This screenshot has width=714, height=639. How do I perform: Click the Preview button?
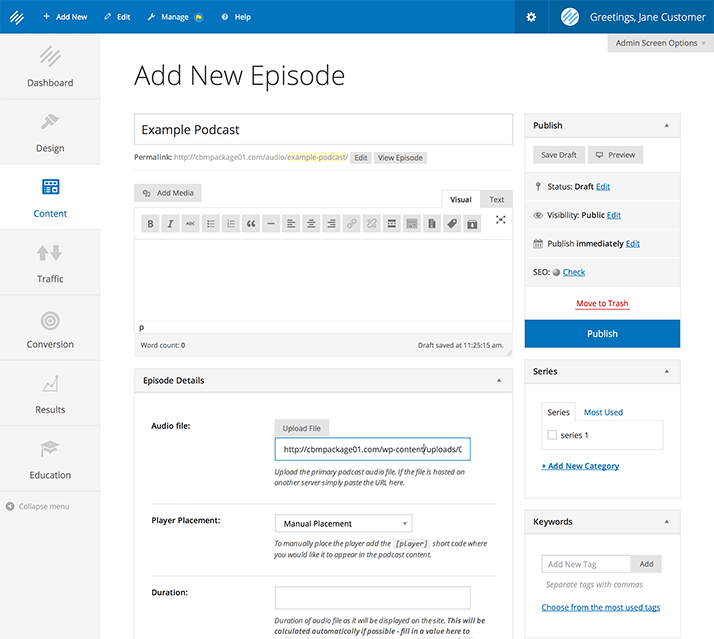click(x=616, y=155)
